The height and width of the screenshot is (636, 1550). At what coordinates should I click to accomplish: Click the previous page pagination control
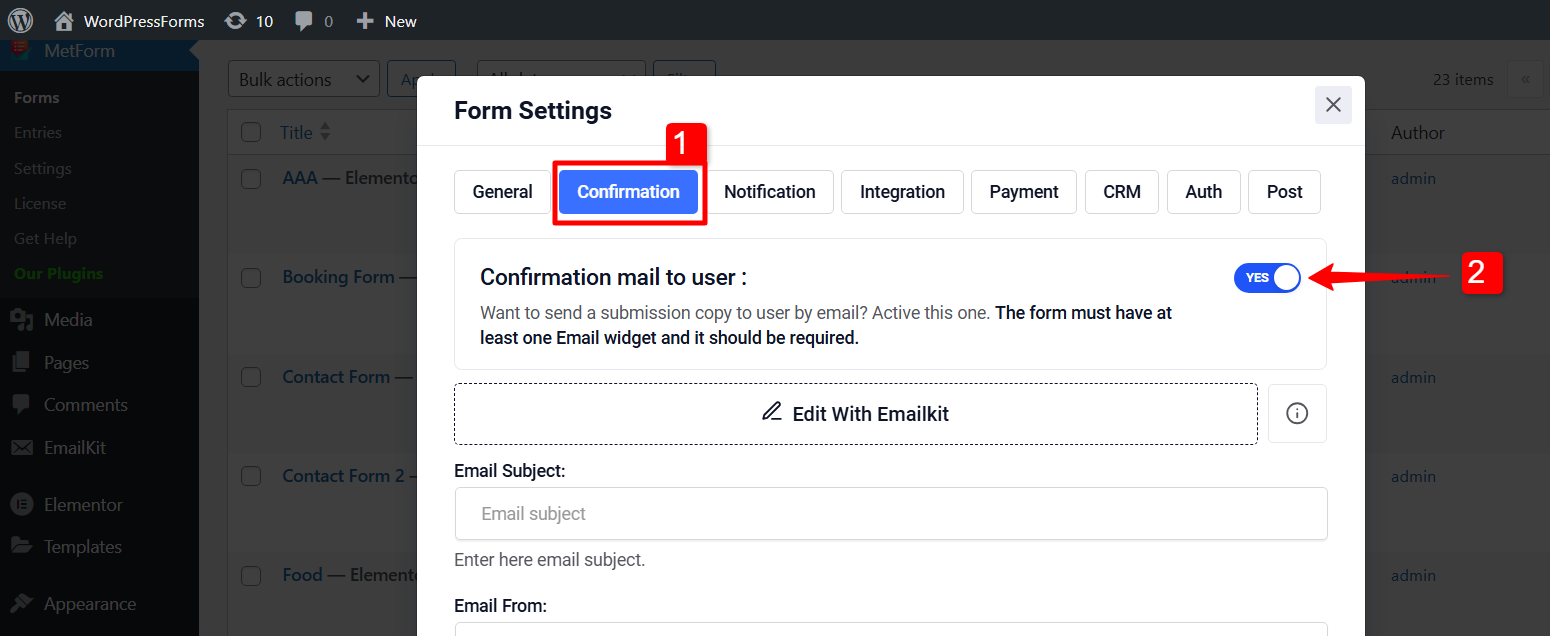1525,79
